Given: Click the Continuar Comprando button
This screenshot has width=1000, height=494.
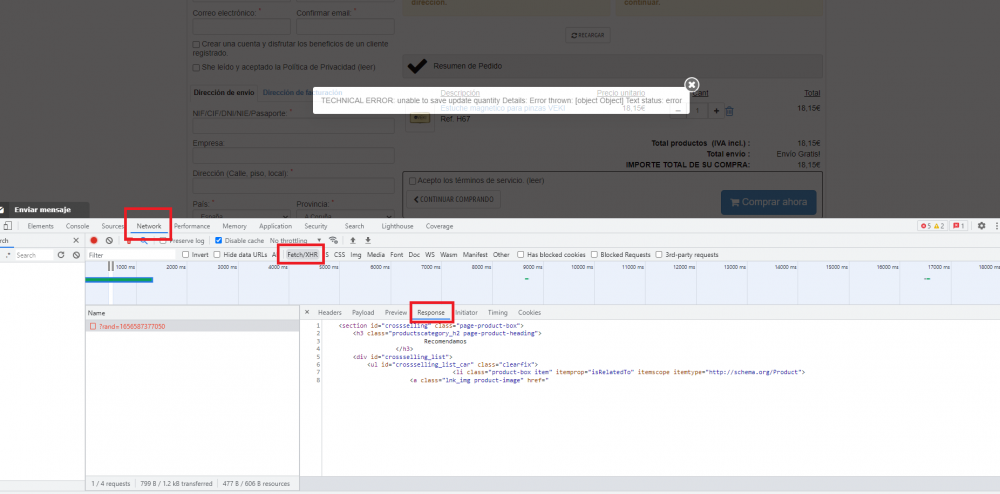Looking at the screenshot, I should [x=453, y=199].
